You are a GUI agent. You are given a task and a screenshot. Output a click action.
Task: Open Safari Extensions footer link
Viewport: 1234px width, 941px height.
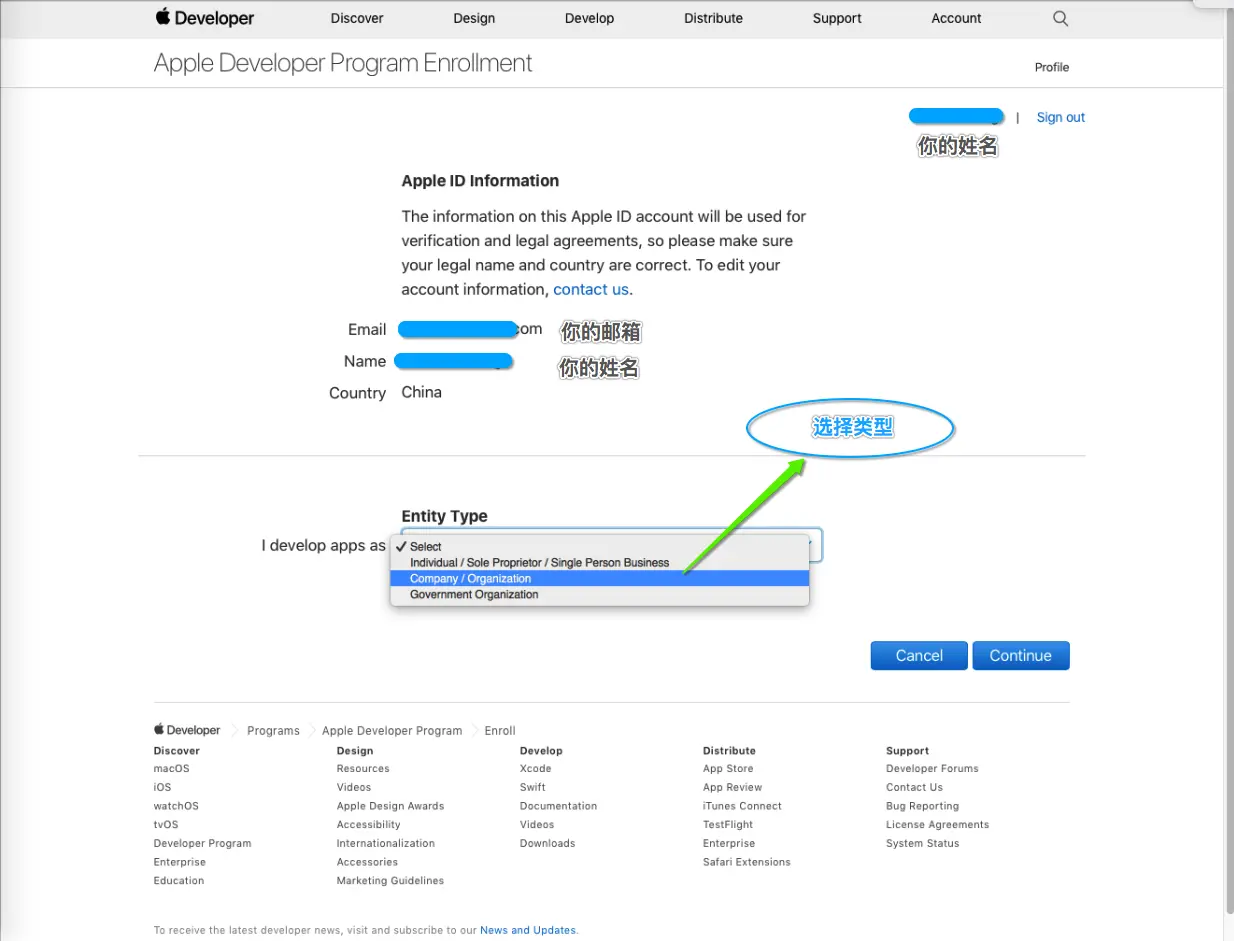[x=747, y=862]
